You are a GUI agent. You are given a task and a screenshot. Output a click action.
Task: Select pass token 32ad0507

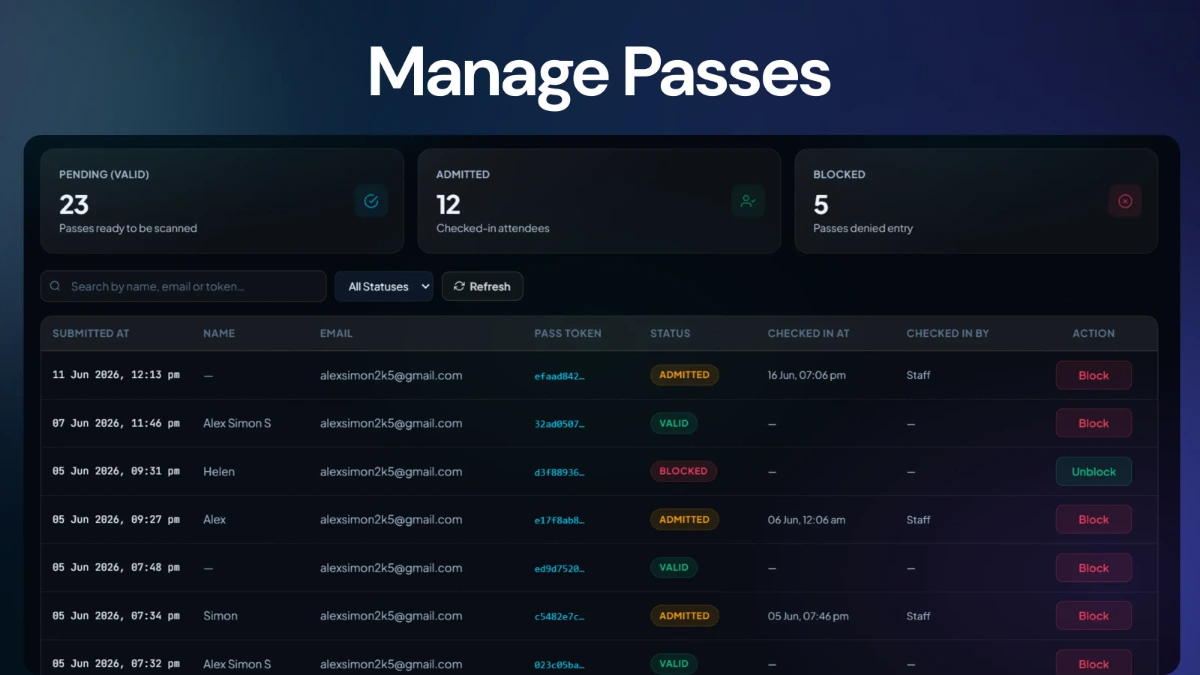click(x=560, y=424)
